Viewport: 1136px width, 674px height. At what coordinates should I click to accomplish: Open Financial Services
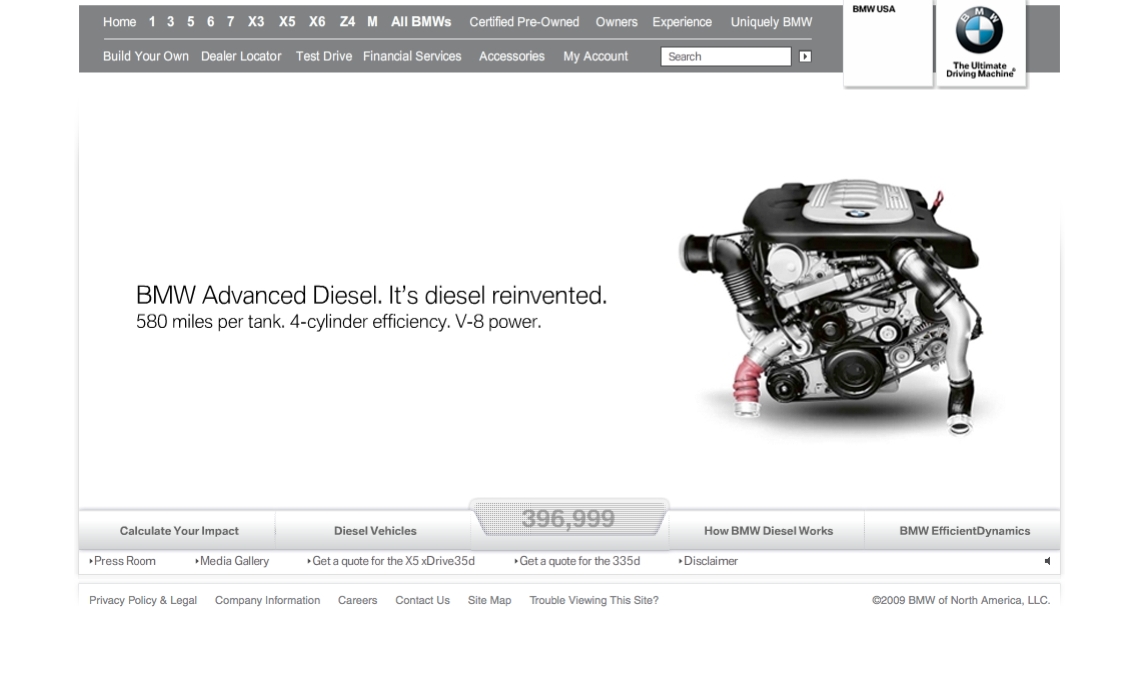(412, 56)
